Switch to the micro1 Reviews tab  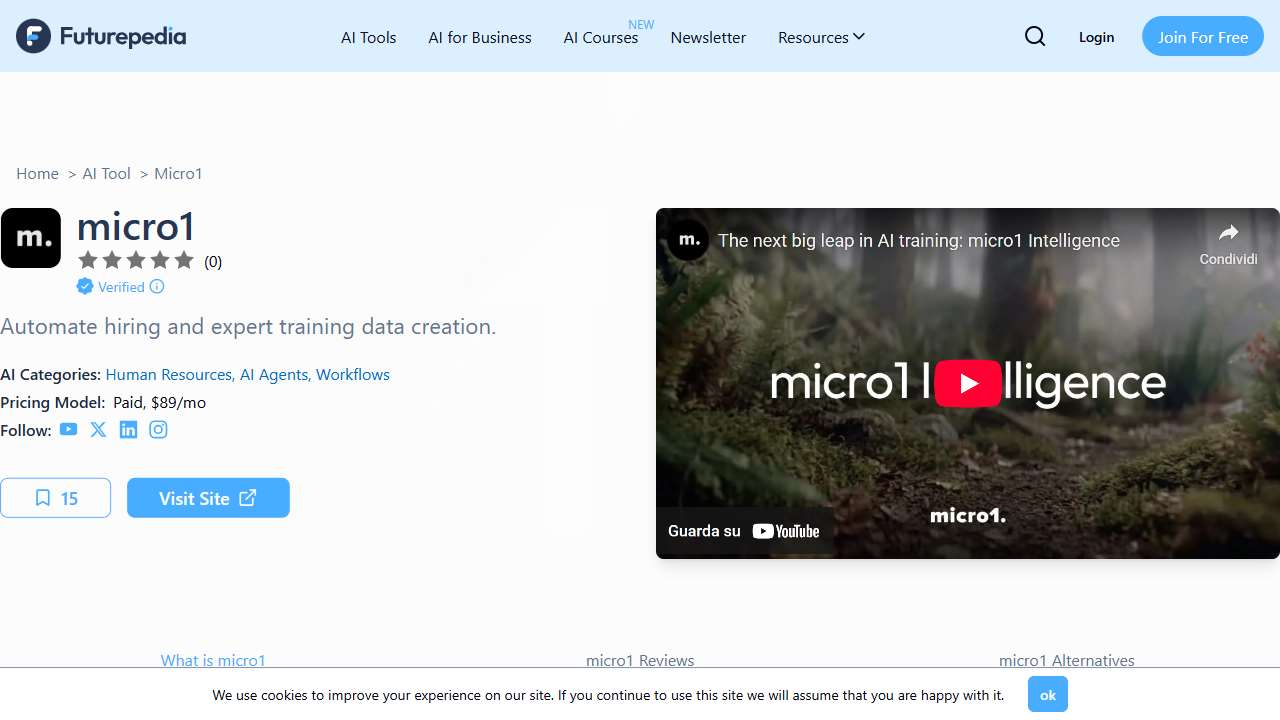pos(640,660)
